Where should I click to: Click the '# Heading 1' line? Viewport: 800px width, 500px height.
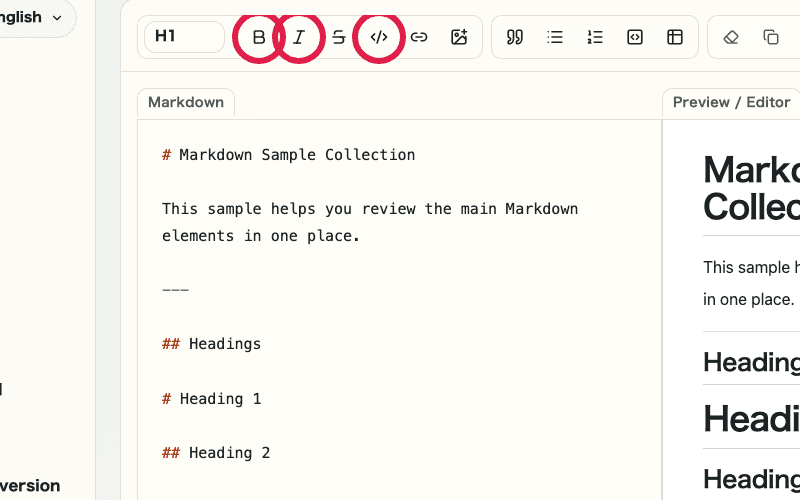tap(211, 398)
